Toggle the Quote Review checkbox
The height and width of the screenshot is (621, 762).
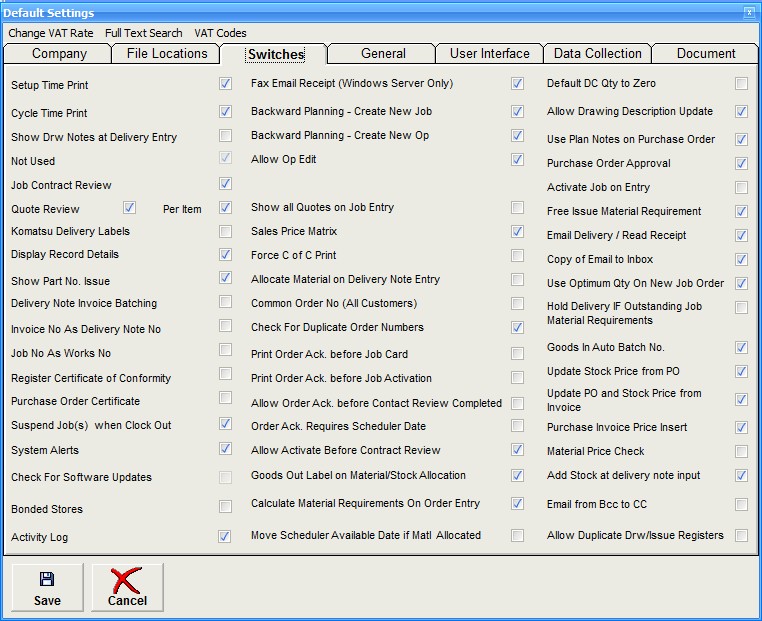129,208
